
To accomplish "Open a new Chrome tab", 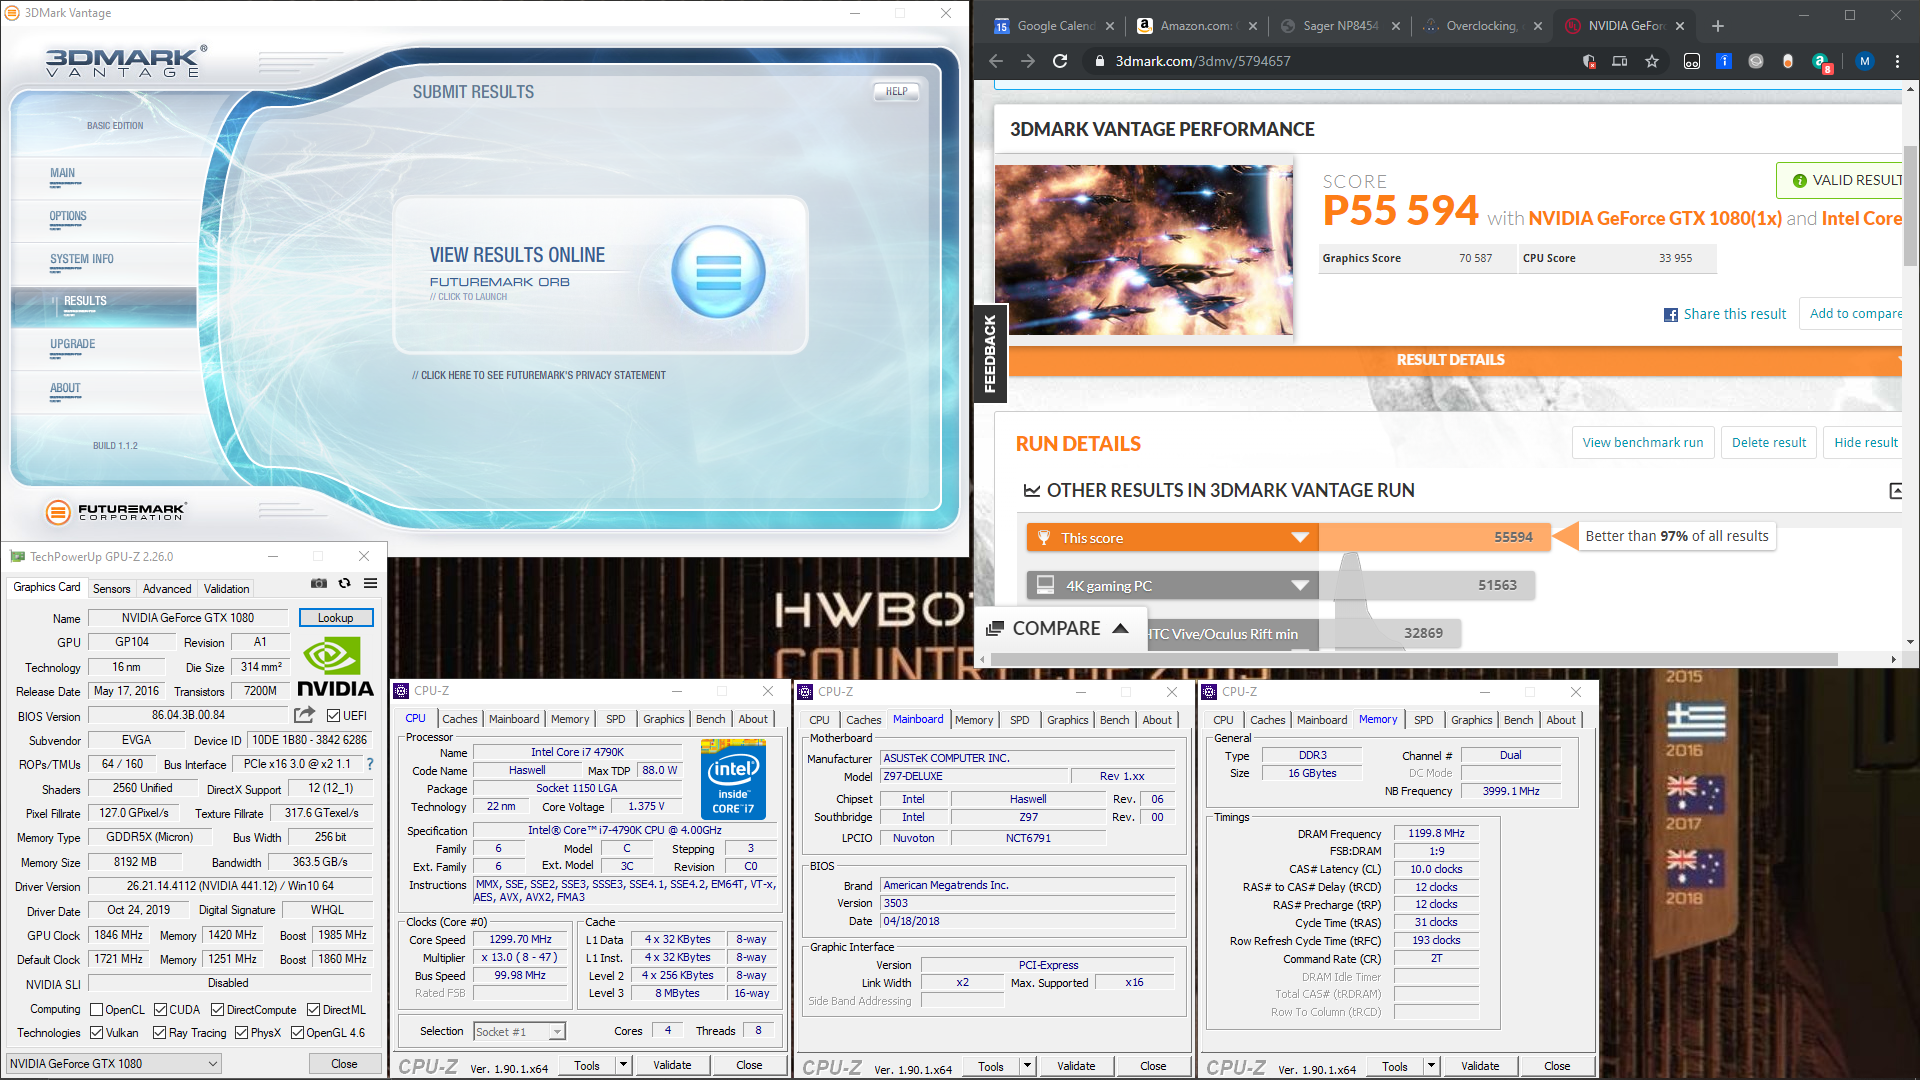I will (x=1717, y=26).
